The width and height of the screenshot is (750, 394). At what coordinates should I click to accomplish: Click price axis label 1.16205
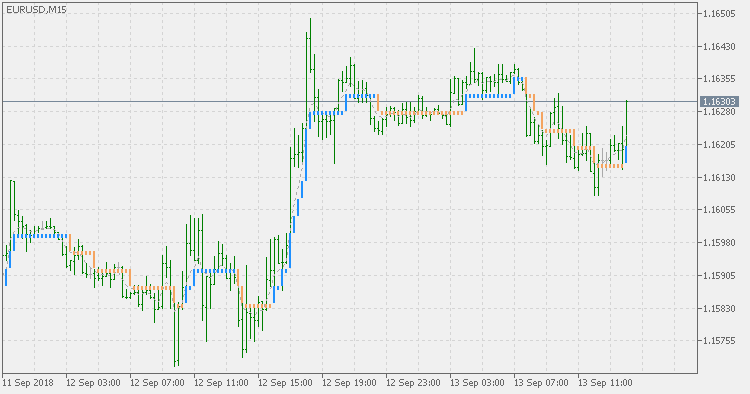[x=719, y=144]
